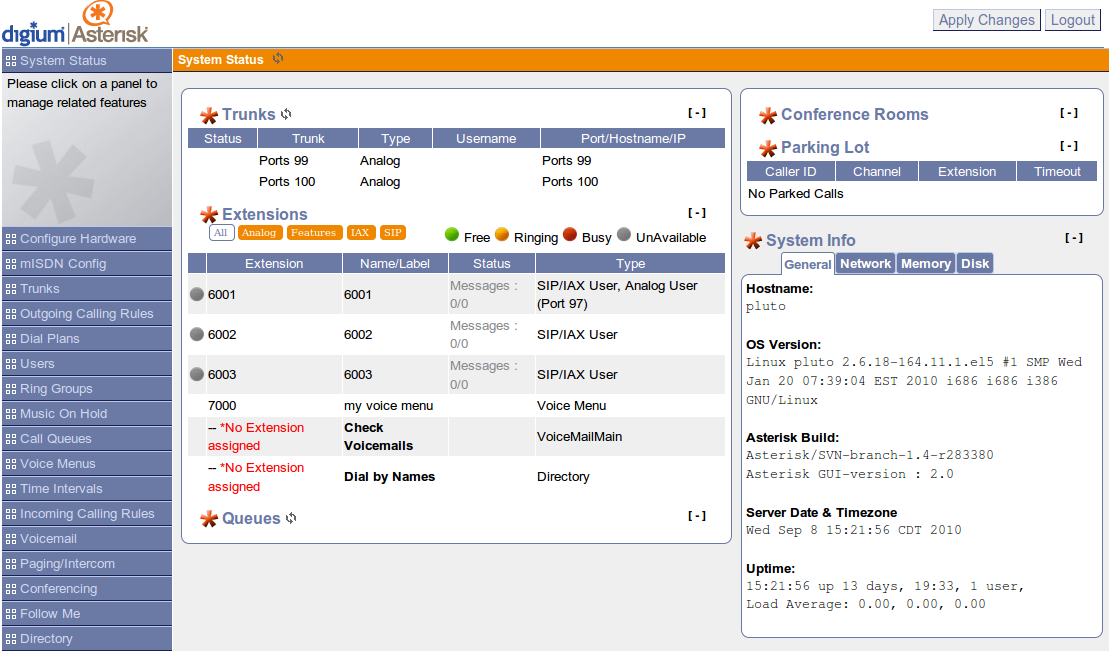
Task: Click the Digium Asterisk logo
Action: pos(75,23)
